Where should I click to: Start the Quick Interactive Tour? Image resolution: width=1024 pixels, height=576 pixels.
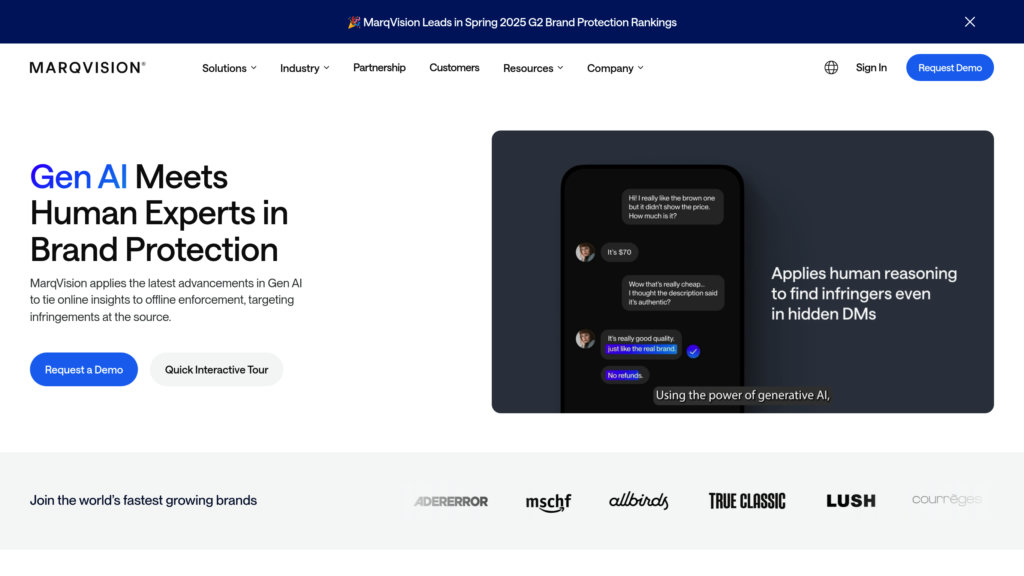point(216,370)
